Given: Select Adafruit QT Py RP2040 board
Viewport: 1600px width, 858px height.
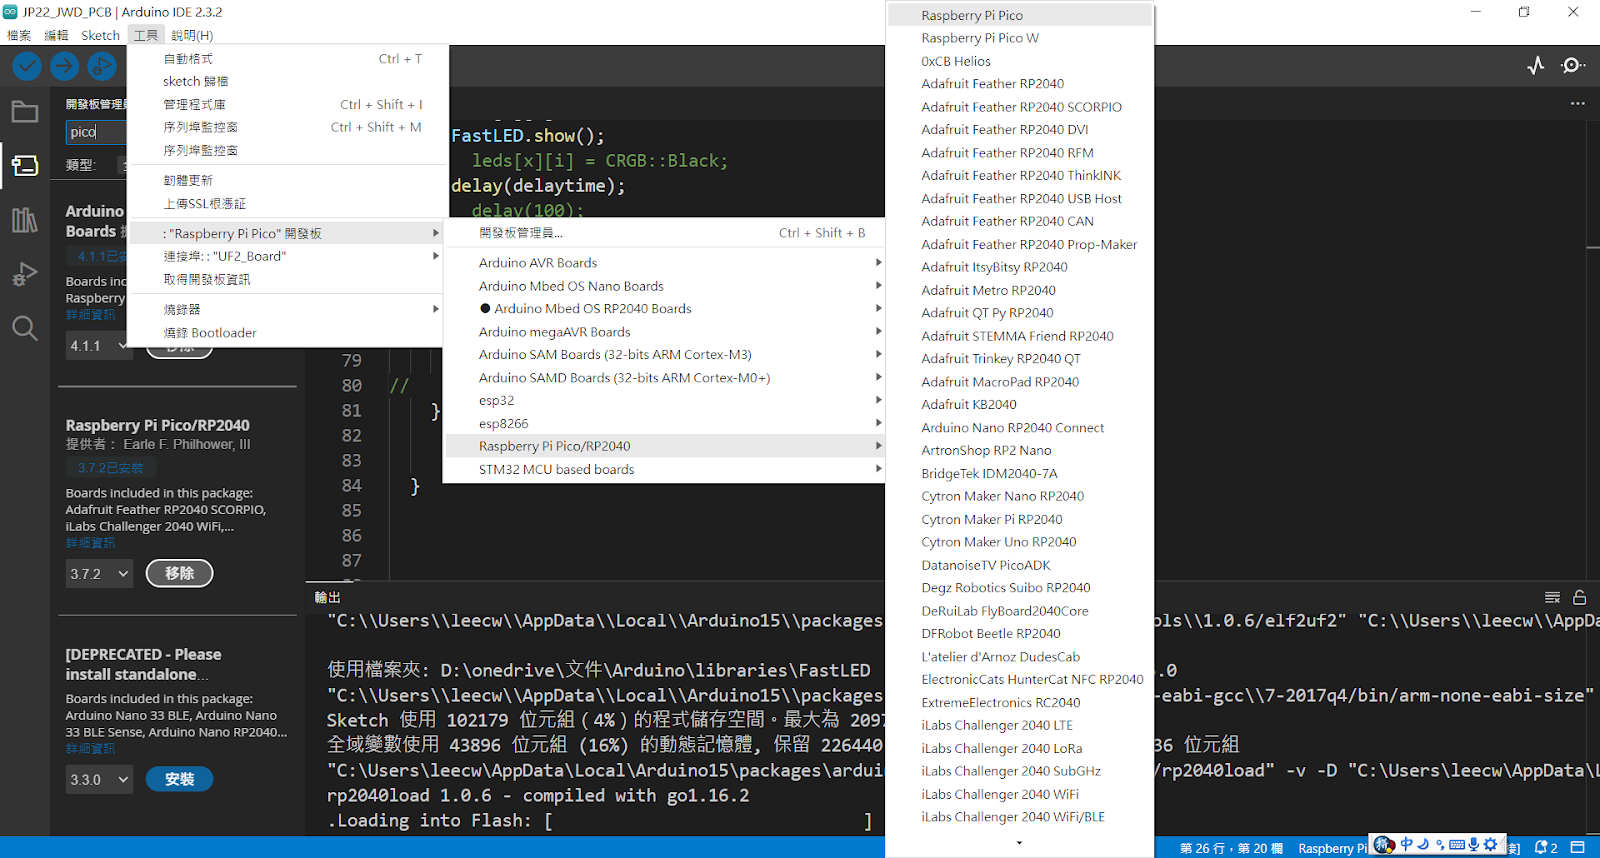Looking at the screenshot, I should pyautogui.click(x=1020, y=313).
